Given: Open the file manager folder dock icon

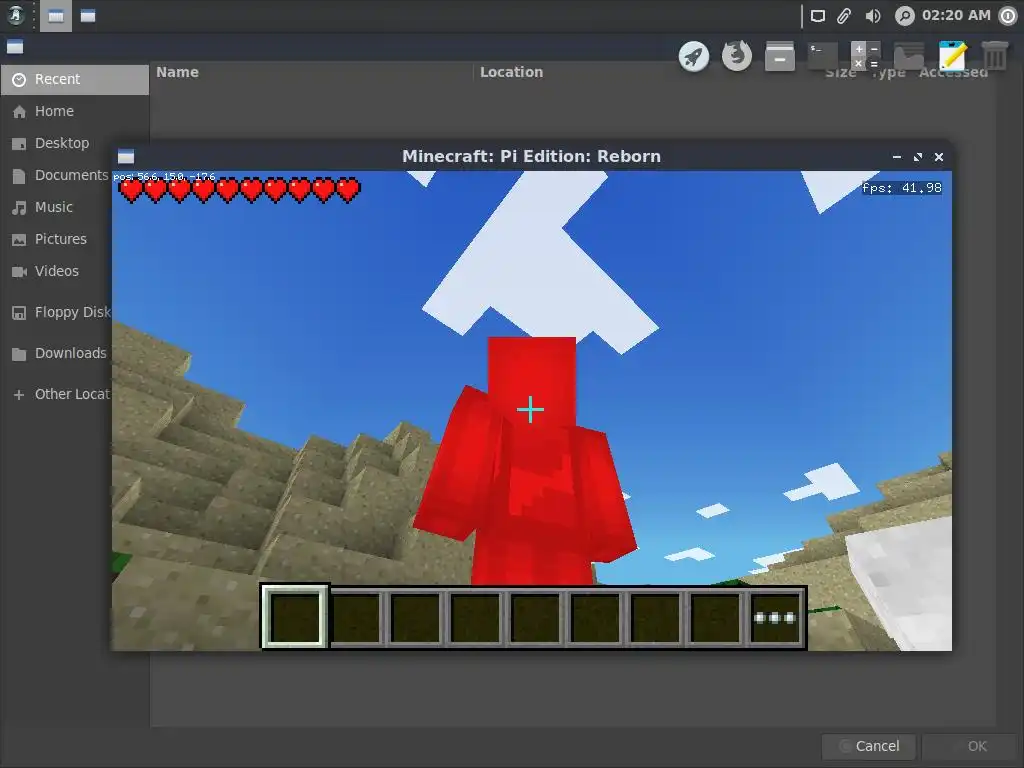Looking at the screenshot, I should pyautogui.click(x=909, y=56).
